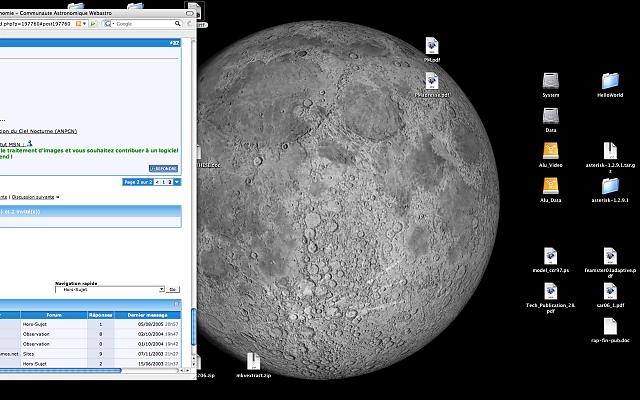This screenshot has width=640, height=400.
Task: Open post number #22 link
Action: (174, 43)
